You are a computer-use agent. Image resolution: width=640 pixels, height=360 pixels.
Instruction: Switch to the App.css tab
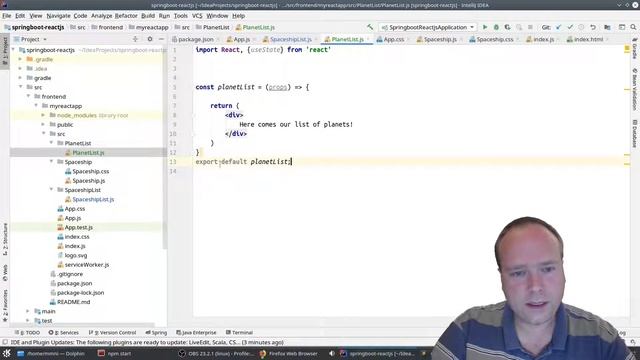click(x=393, y=39)
